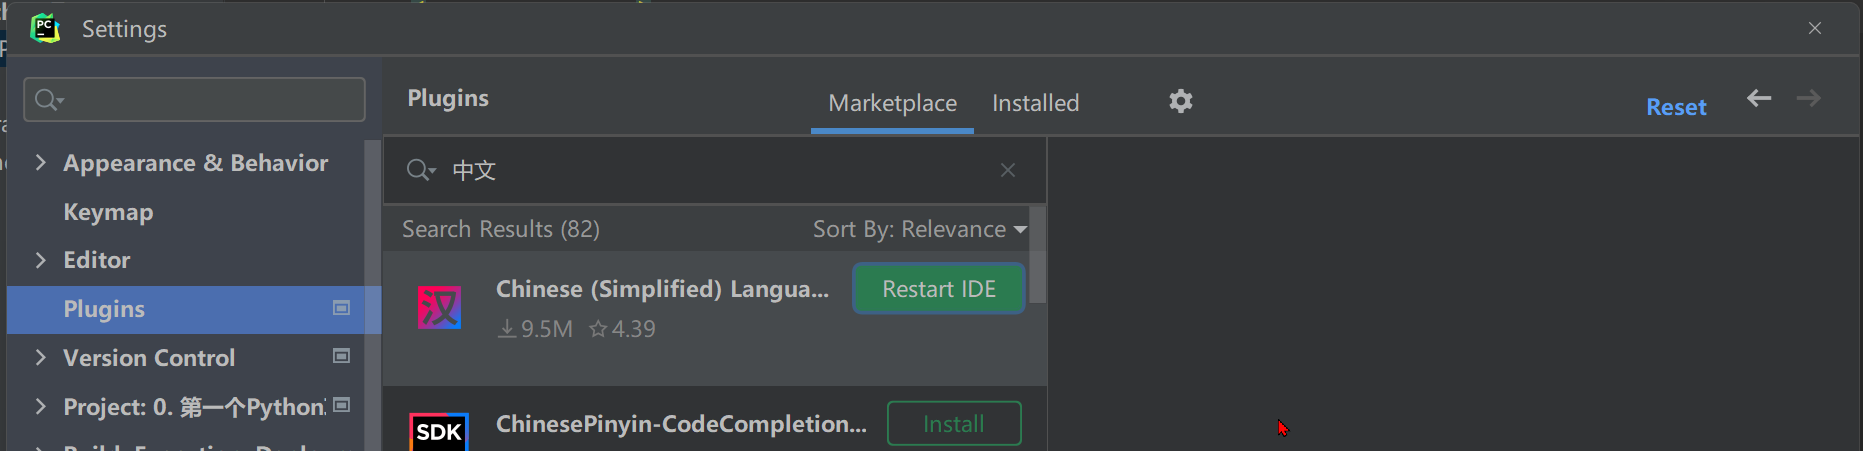Click the settings tree scrollbar

372,295
